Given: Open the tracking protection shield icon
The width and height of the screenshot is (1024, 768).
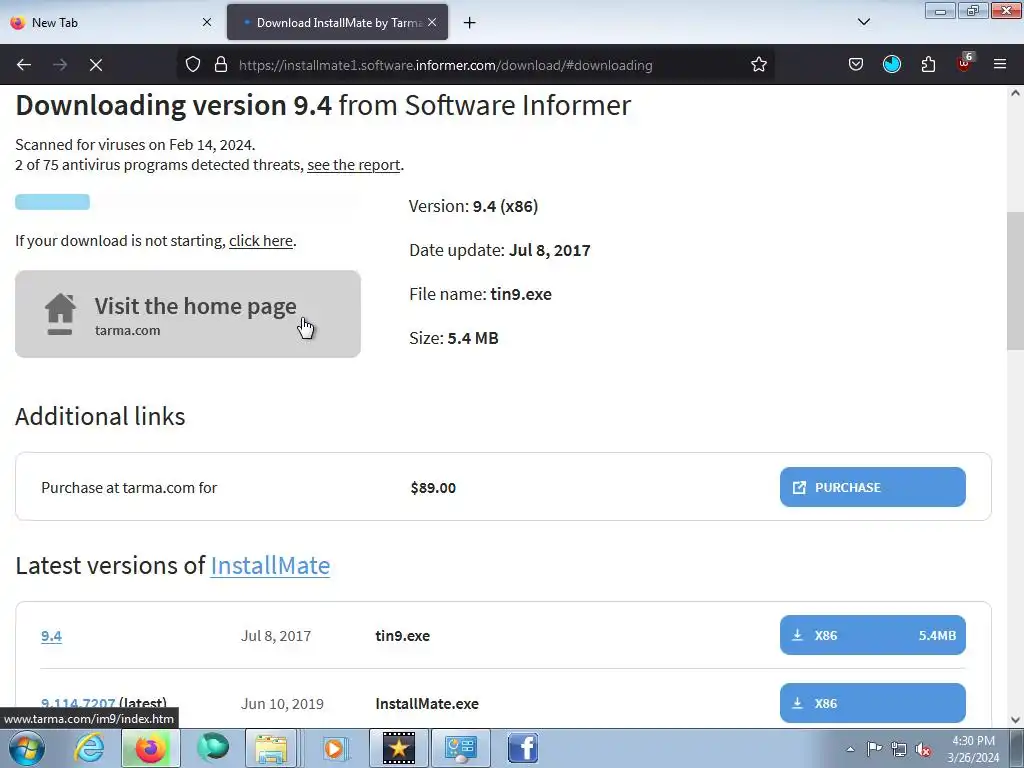Looking at the screenshot, I should [x=193, y=65].
